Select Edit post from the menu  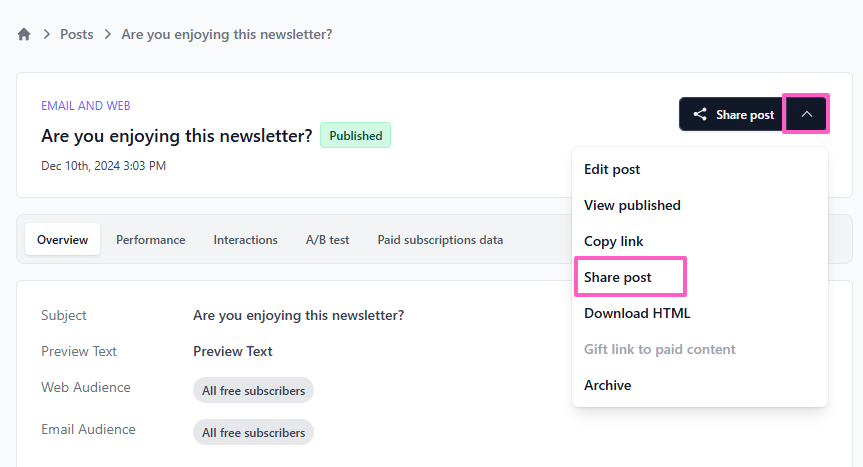pos(612,169)
